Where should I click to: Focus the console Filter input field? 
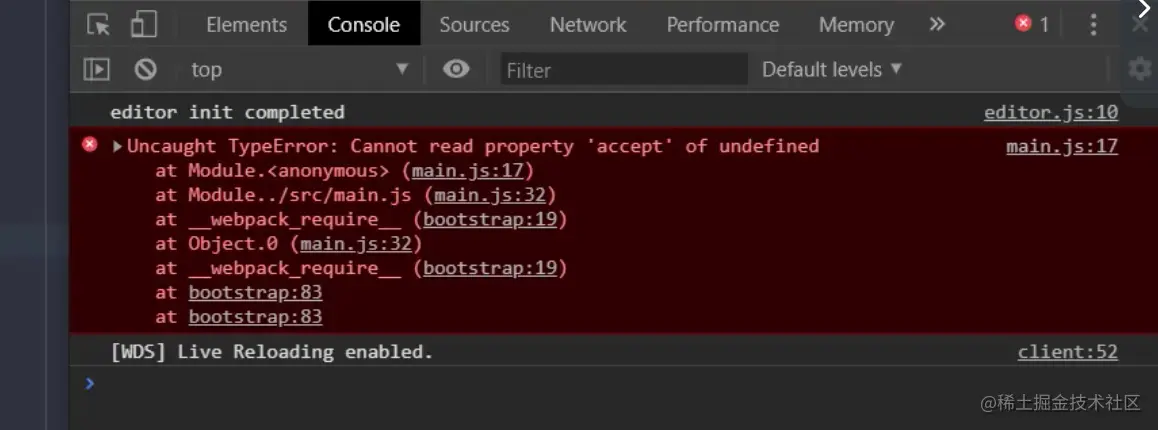624,69
